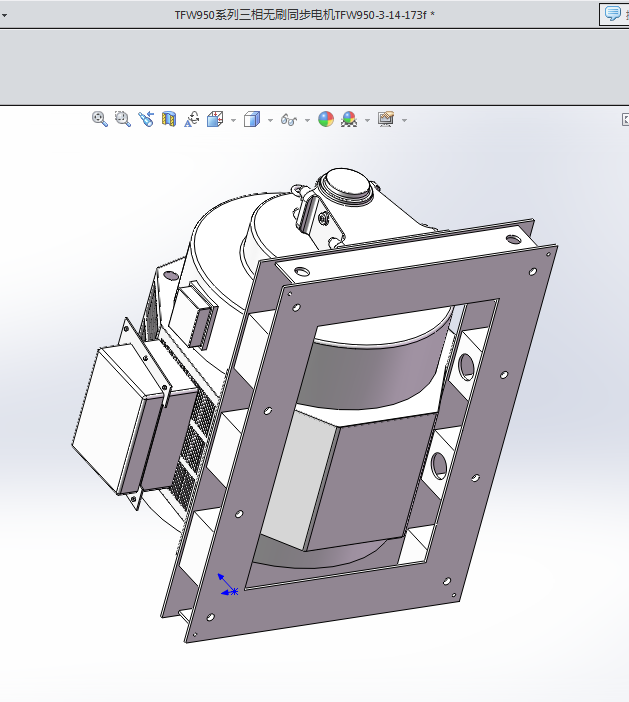Click the Apply Scene icon
The height and width of the screenshot is (702, 629).
pyautogui.click(x=349, y=119)
